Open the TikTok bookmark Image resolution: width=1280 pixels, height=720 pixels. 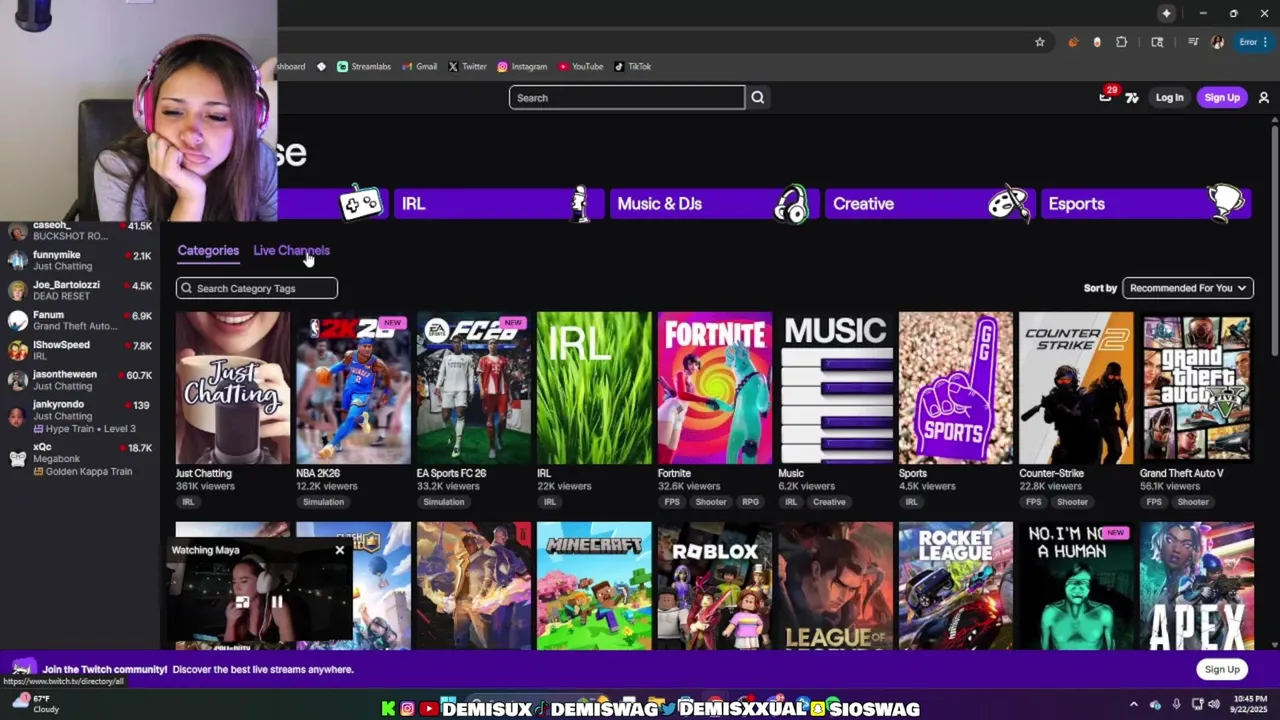[632, 66]
